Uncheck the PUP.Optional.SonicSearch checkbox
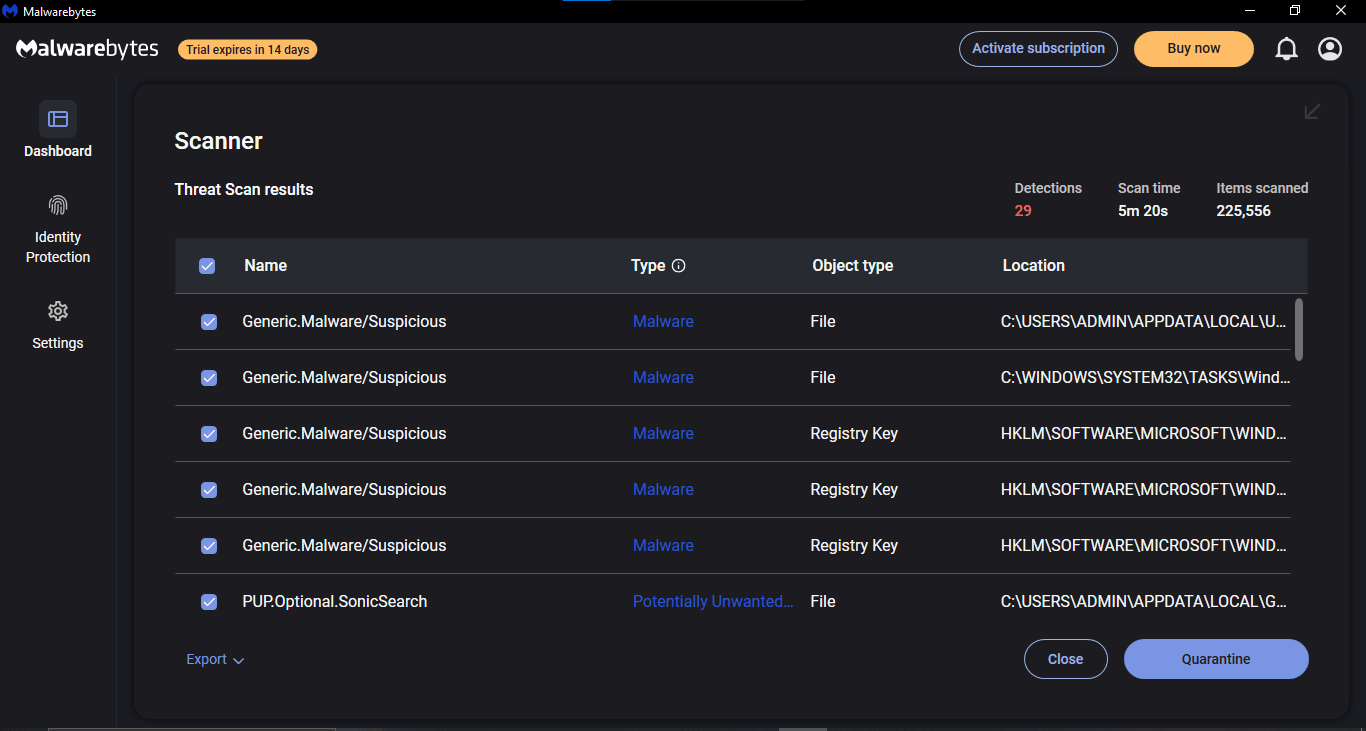 tap(209, 602)
